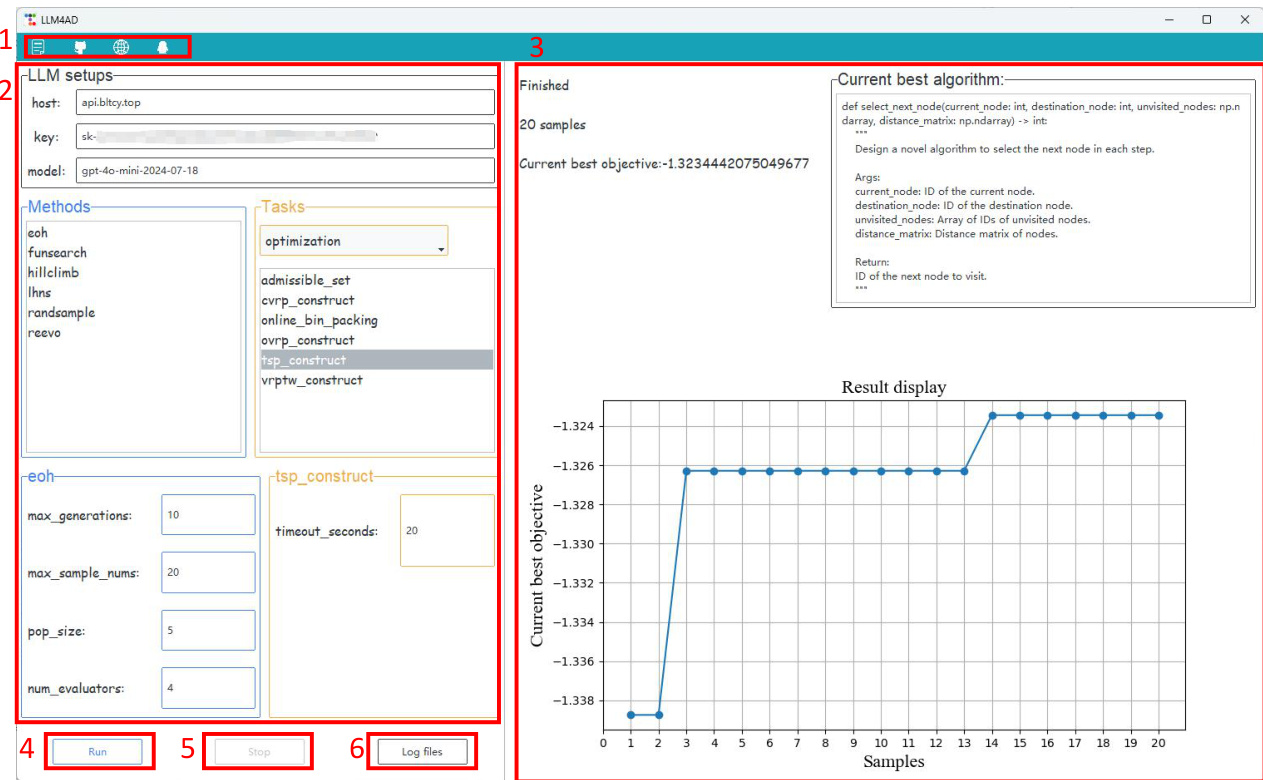Click the LLM4AD logo in title bar
This screenshot has height=780, width=1263.
(30, 19)
